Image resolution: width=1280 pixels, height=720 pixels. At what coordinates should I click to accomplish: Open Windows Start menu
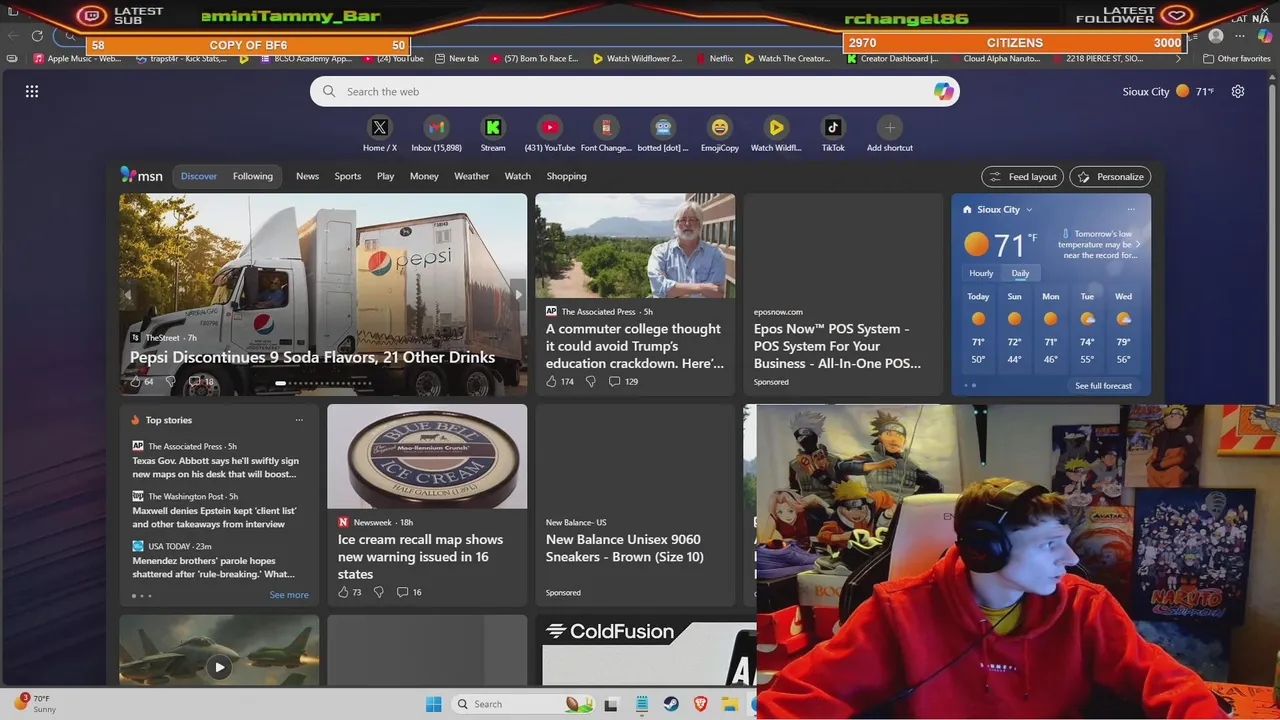point(433,704)
